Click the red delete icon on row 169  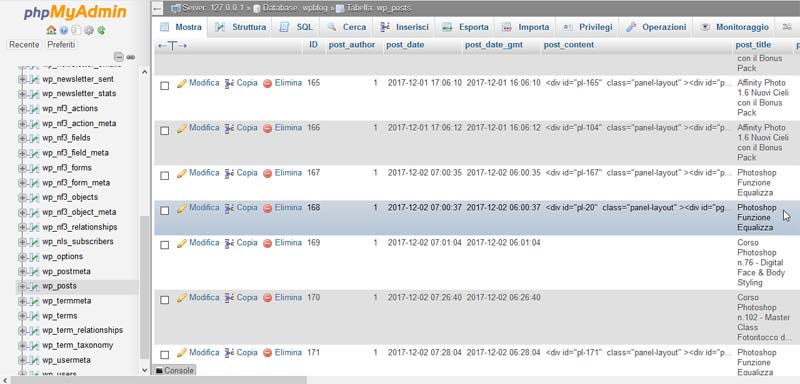tap(267, 243)
